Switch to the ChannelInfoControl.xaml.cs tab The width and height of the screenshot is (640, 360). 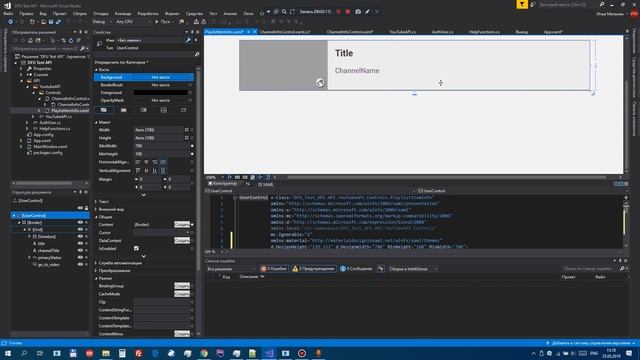coord(285,31)
